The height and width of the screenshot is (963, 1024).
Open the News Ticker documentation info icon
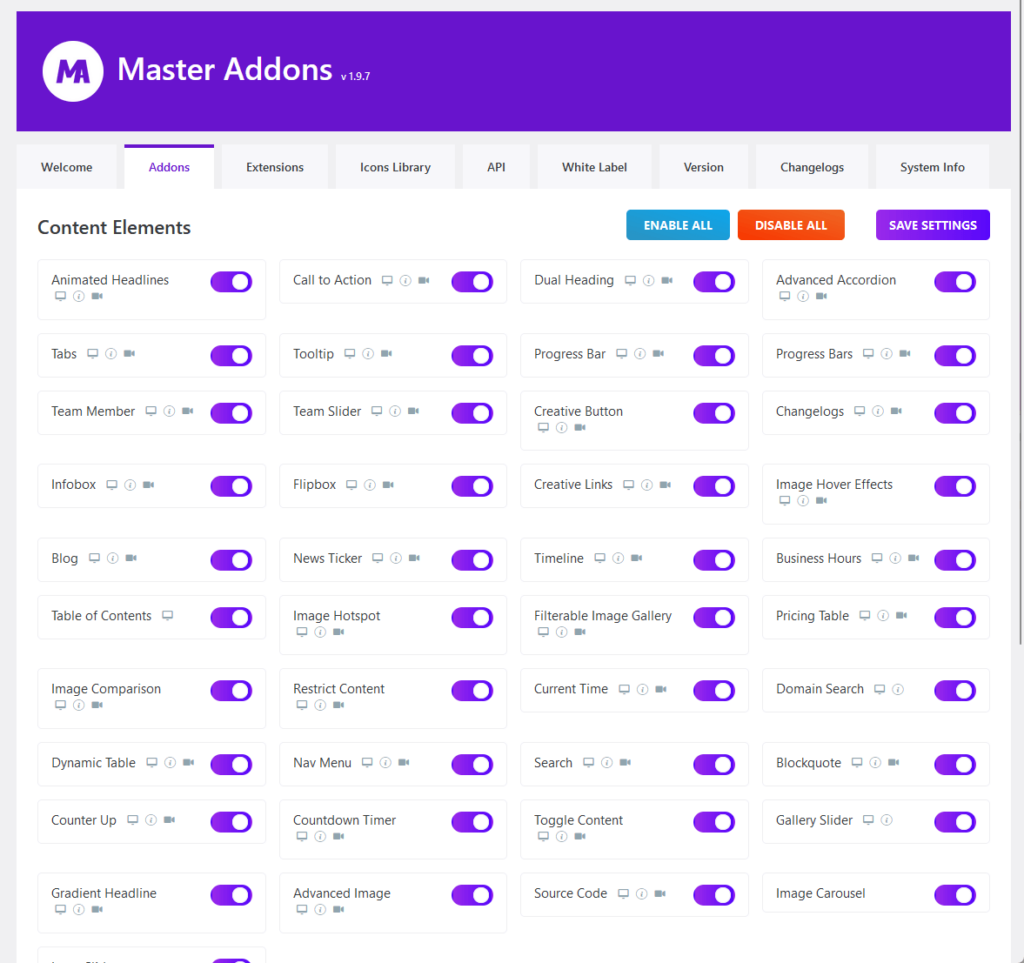[396, 558]
